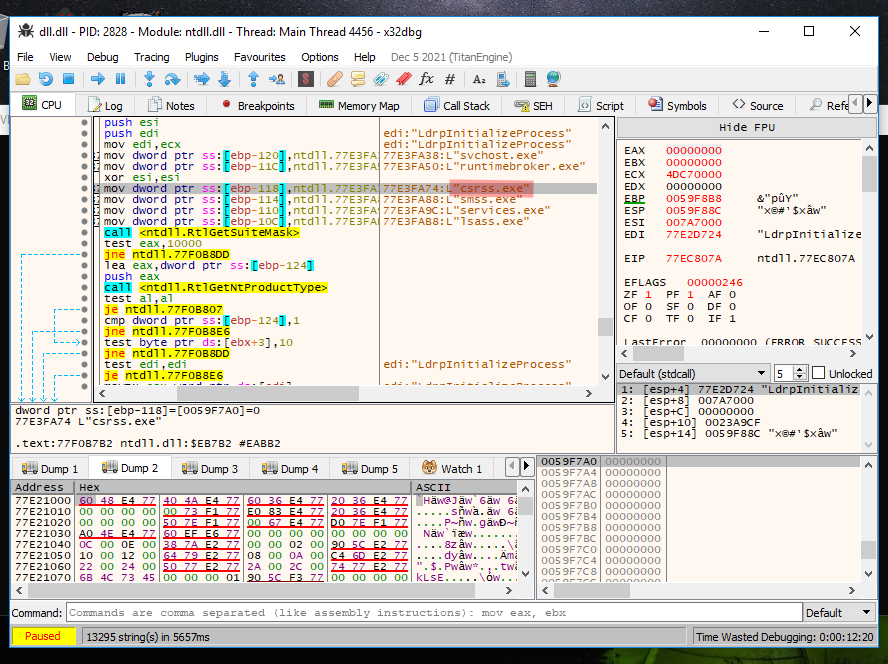
Task: Step into using the toolbar icon
Action: click(x=149, y=79)
